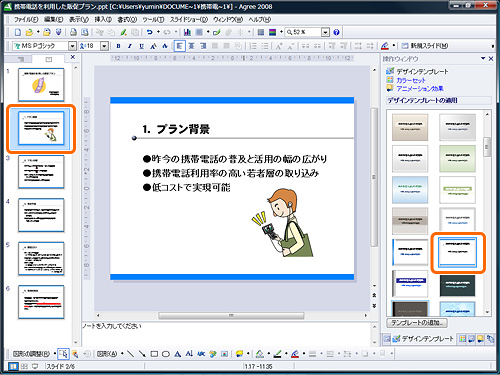The width and height of the screenshot is (500, 375).
Task: Insert a chart from toolbar
Action: (x=187, y=32)
